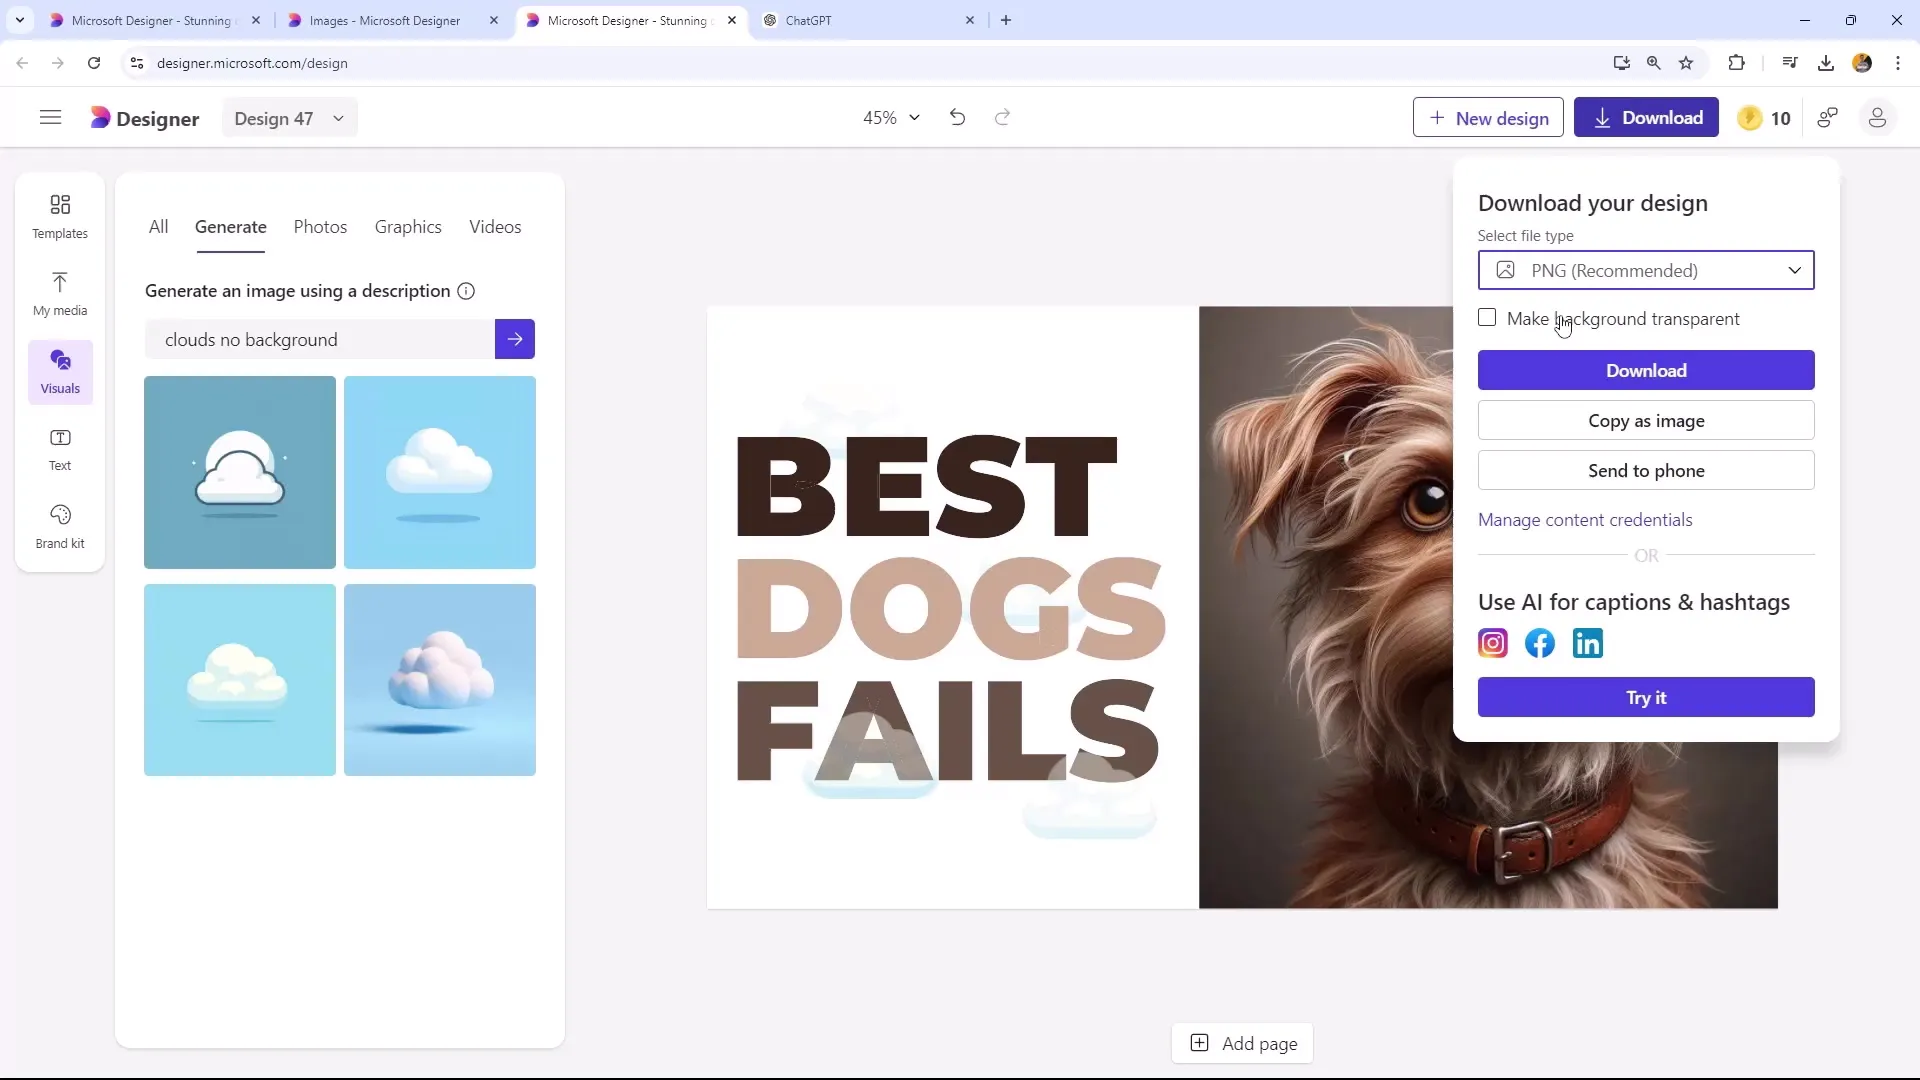Select the Text panel icon
Viewport: 1920px width, 1080px height.
point(59,448)
